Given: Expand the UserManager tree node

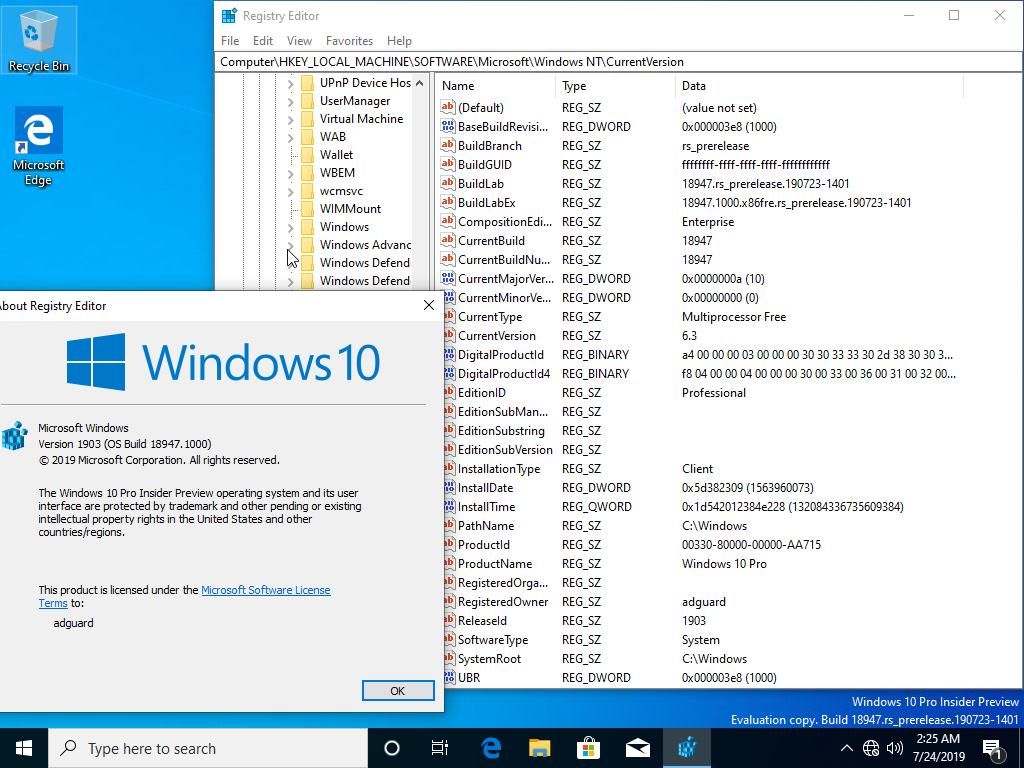Looking at the screenshot, I should click(x=291, y=101).
